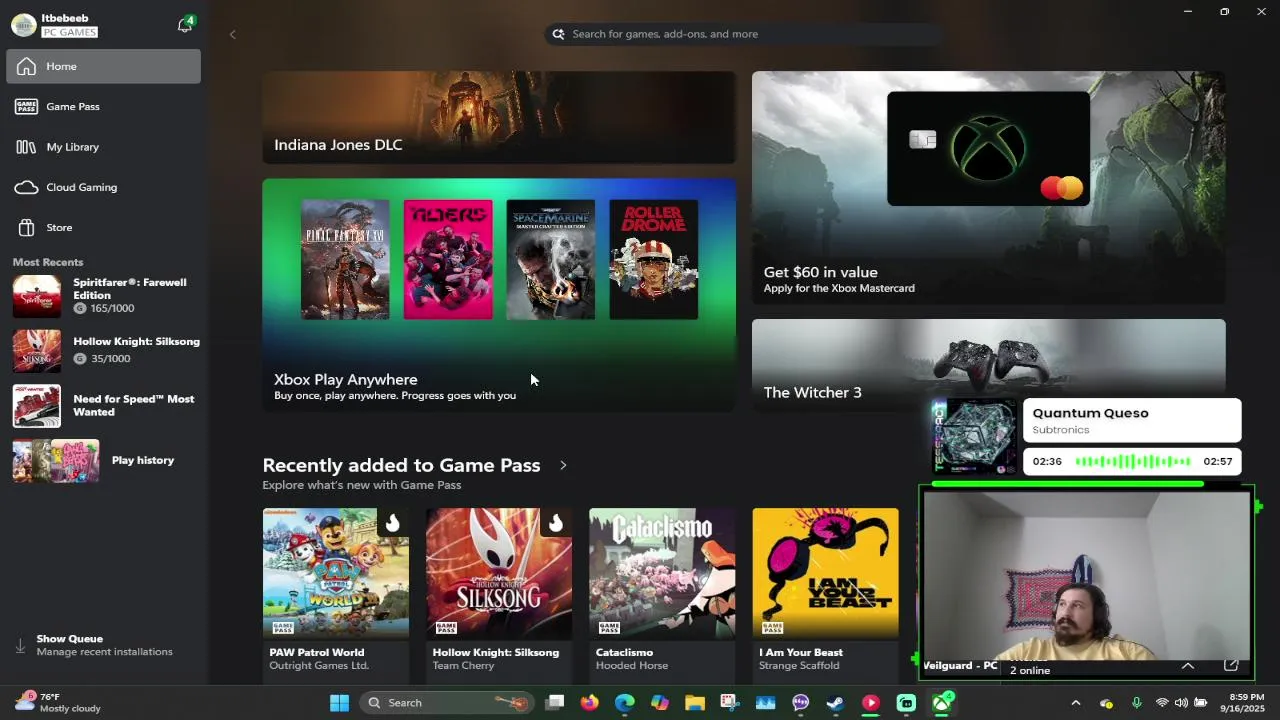Screen dimensions: 1280x720
Task: Expand Recently added to Game Pass arrow
Action: (x=563, y=465)
